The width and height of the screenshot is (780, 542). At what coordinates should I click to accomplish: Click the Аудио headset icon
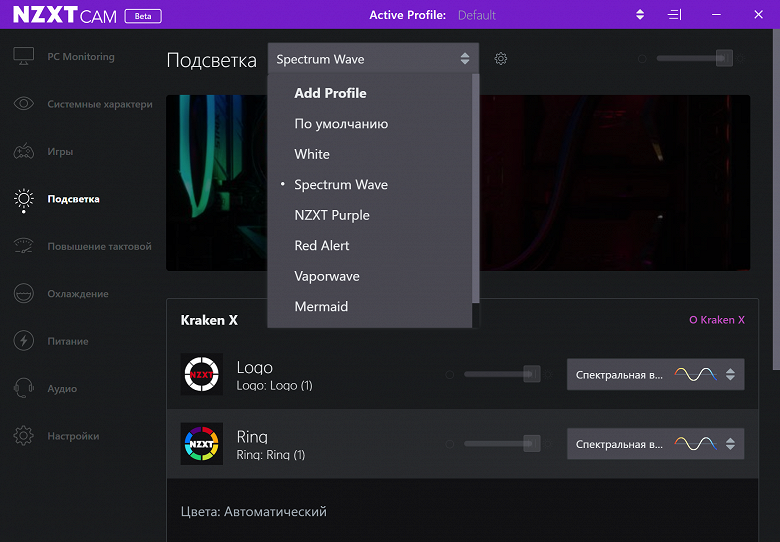[24, 389]
